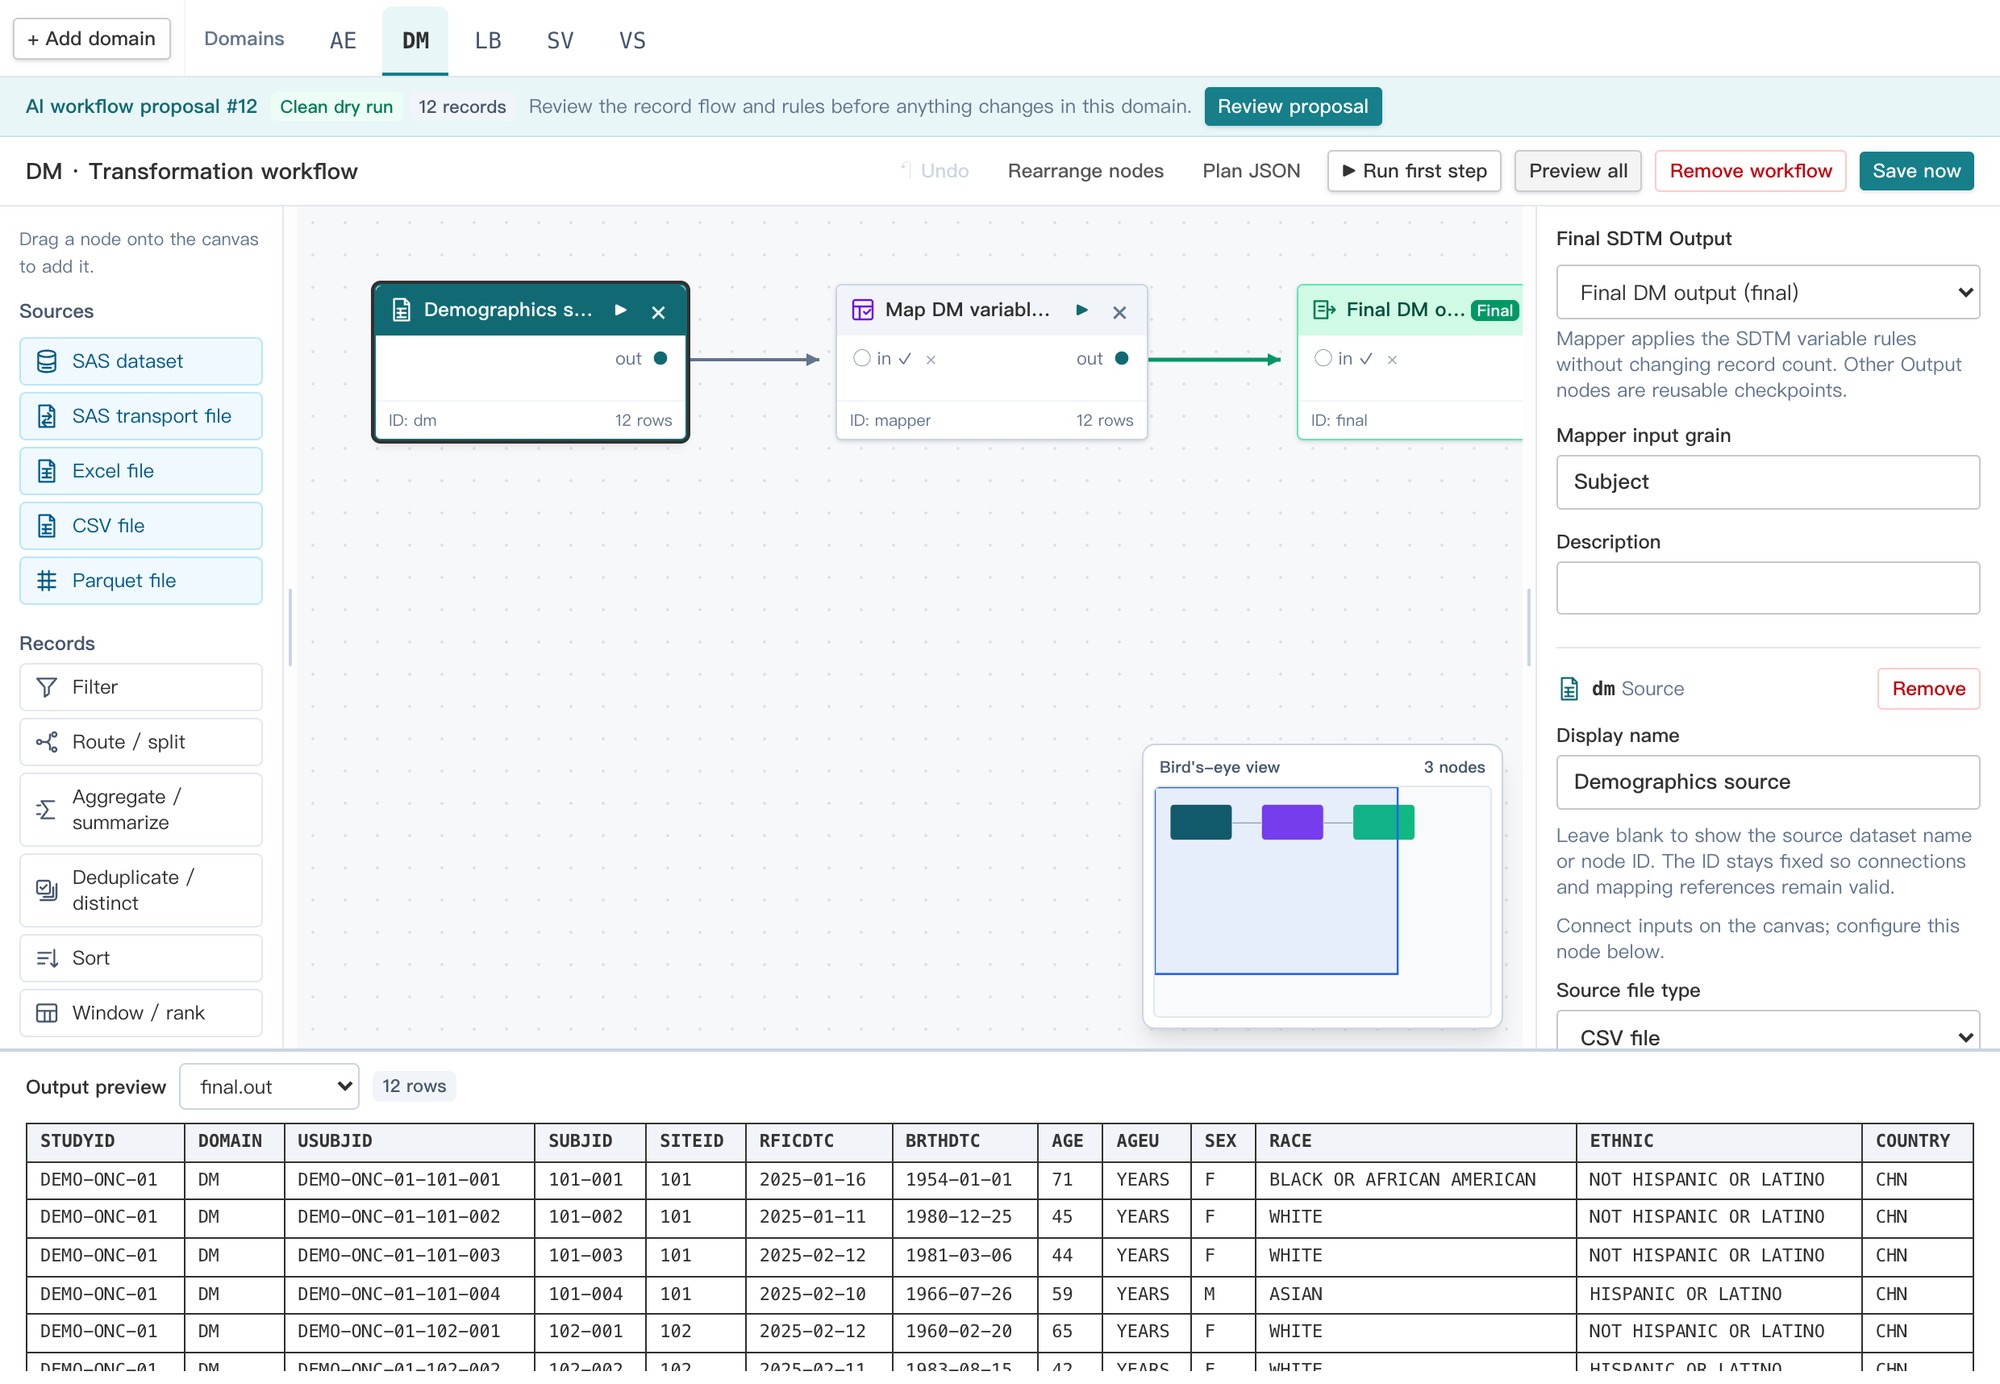Click the Description input field

(x=1768, y=588)
